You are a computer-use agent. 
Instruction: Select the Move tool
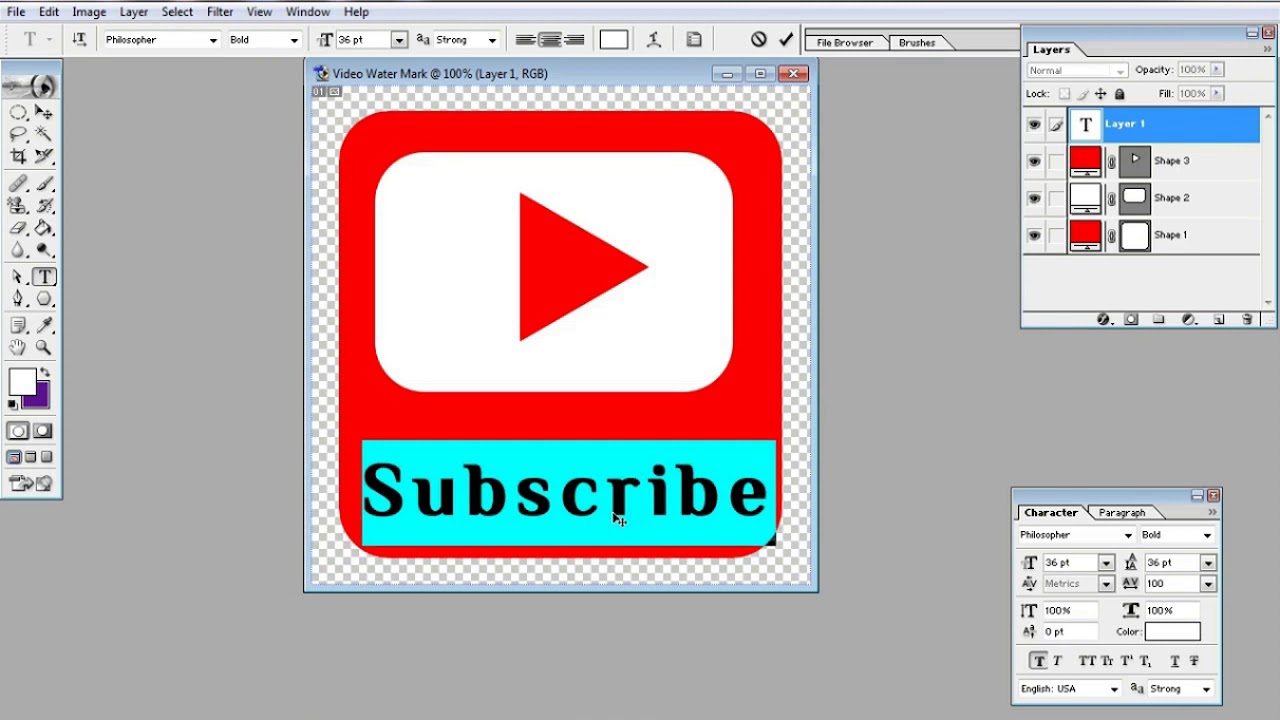(x=44, y=112)
